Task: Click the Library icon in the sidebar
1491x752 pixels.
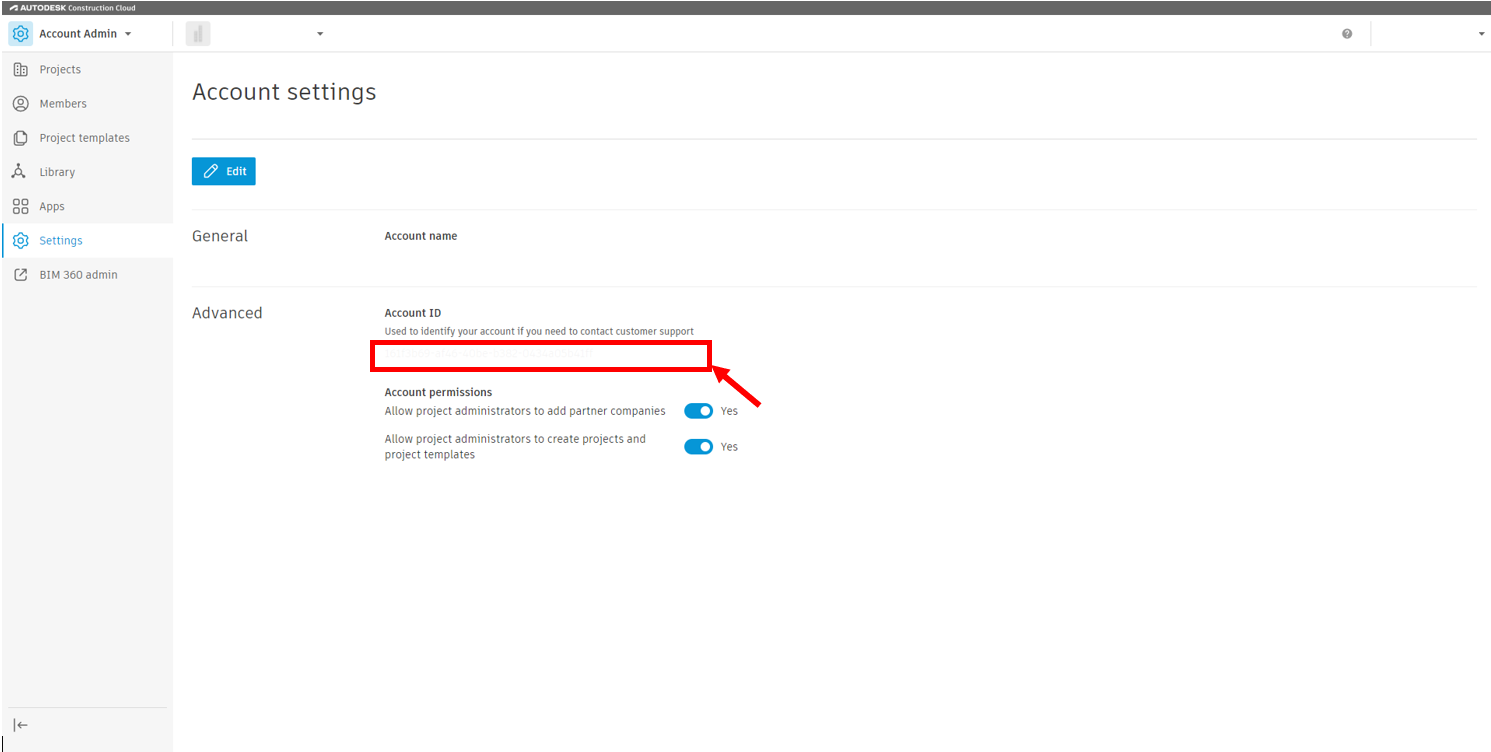Action: (x=20, y=171)
